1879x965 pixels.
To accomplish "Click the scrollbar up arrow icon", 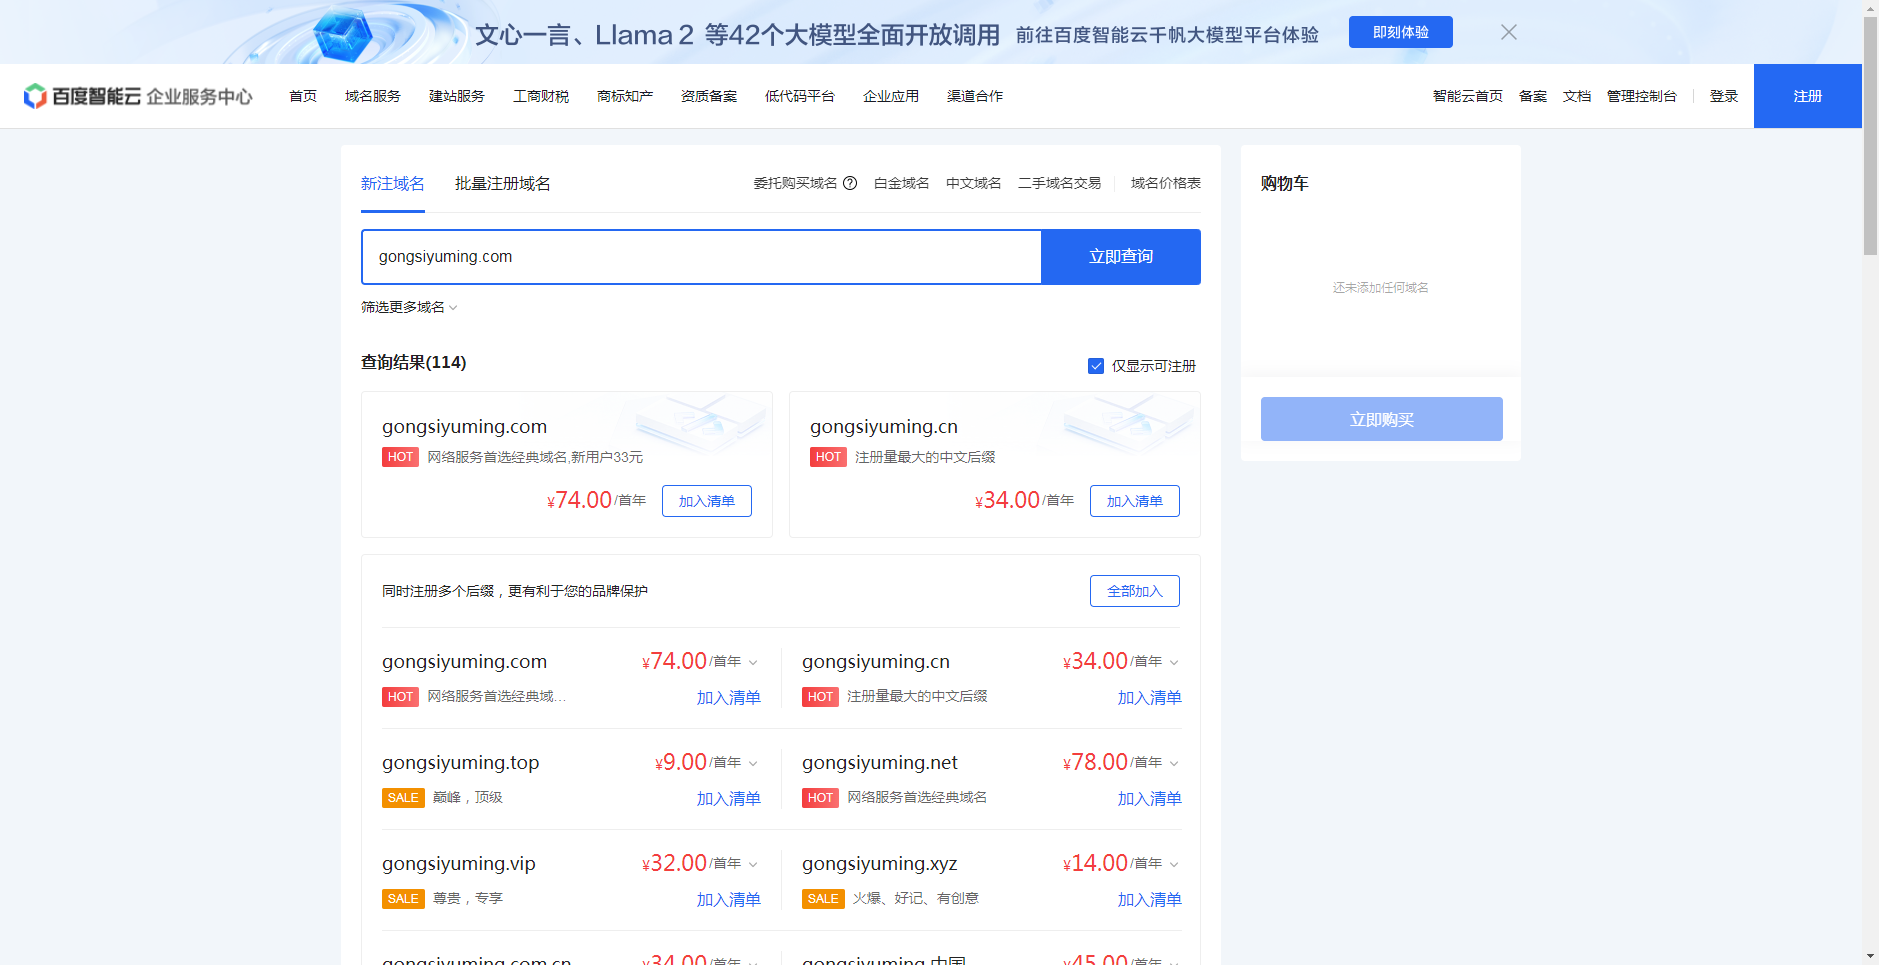I will tap(1869, 8).
